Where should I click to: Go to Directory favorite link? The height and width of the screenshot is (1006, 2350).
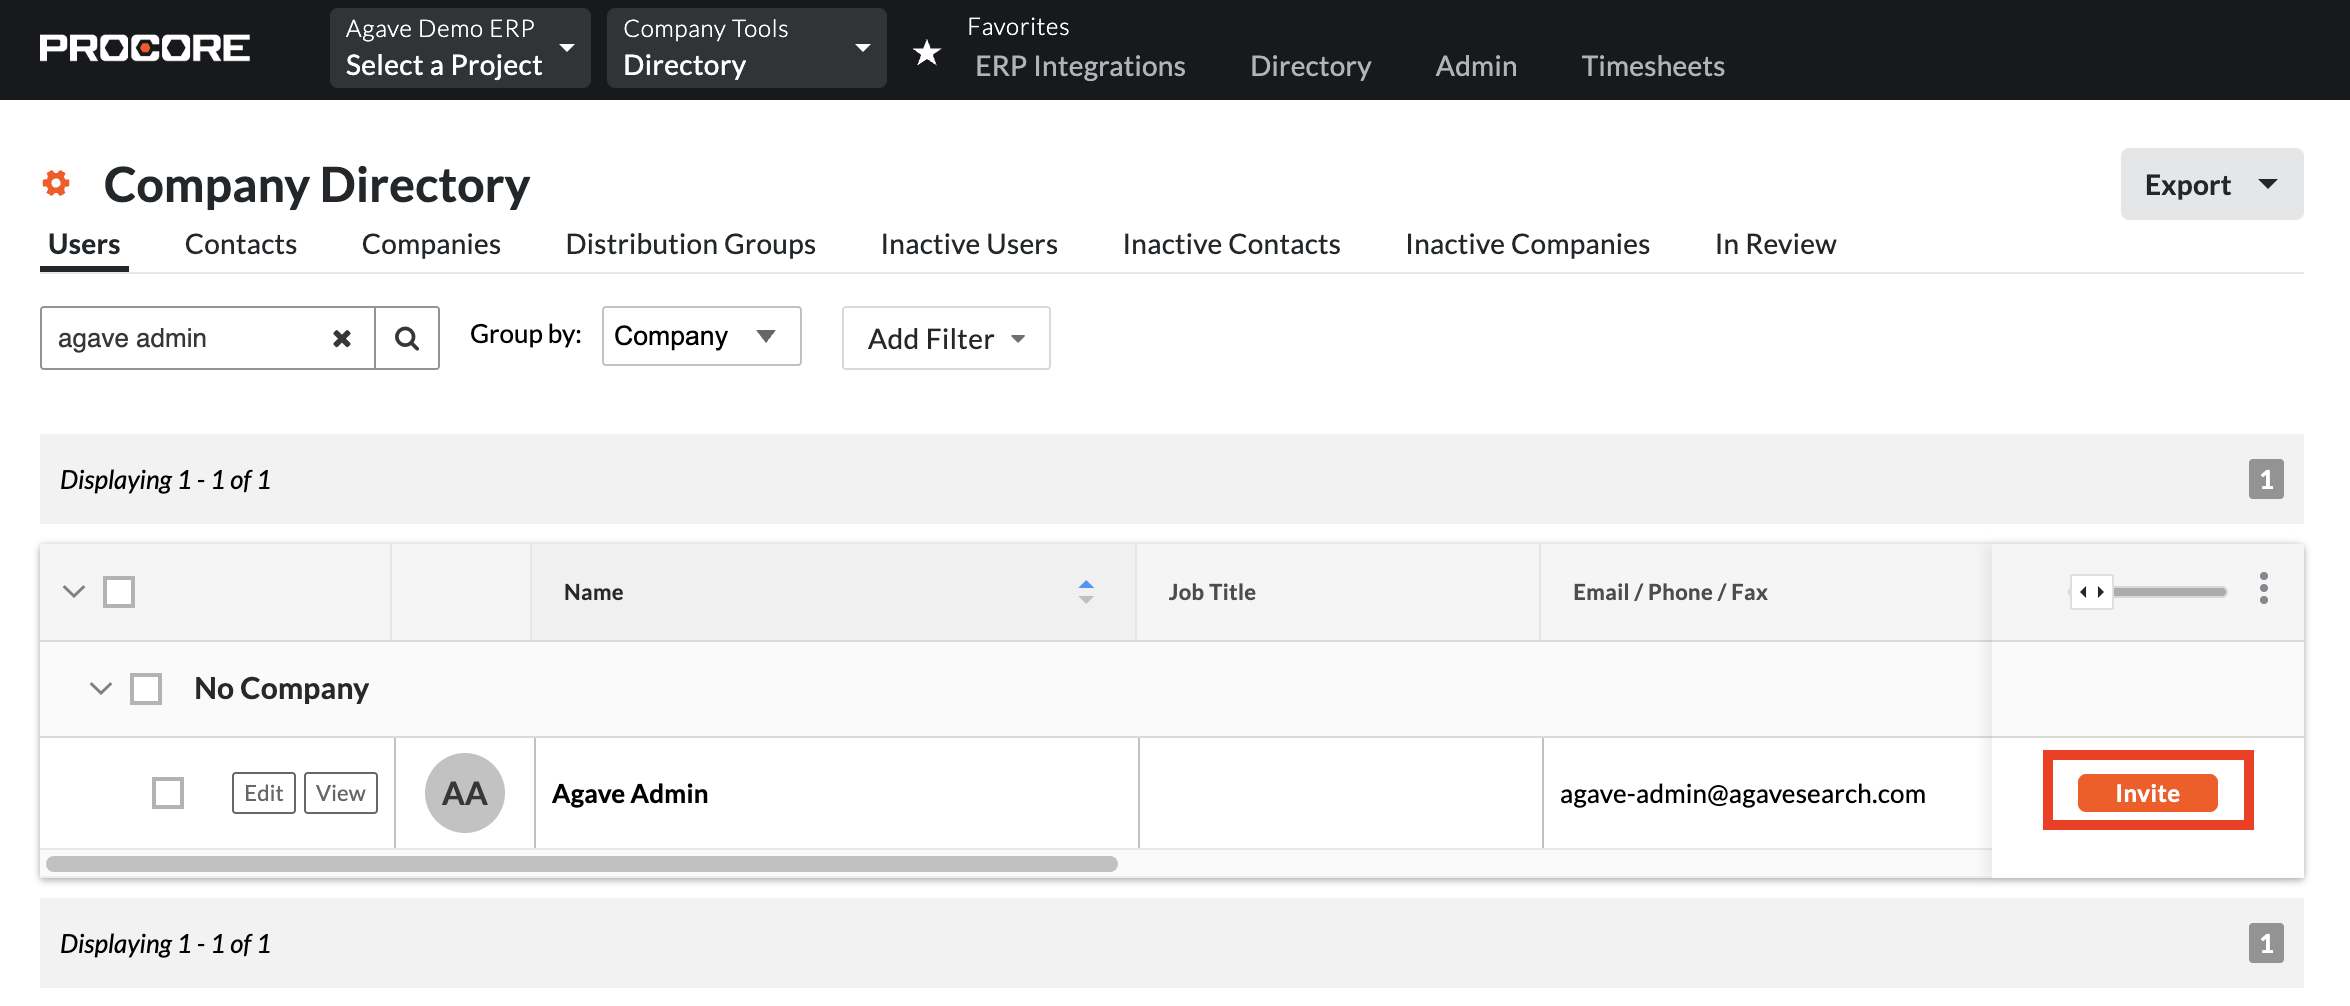click(x=1310, y=66)
